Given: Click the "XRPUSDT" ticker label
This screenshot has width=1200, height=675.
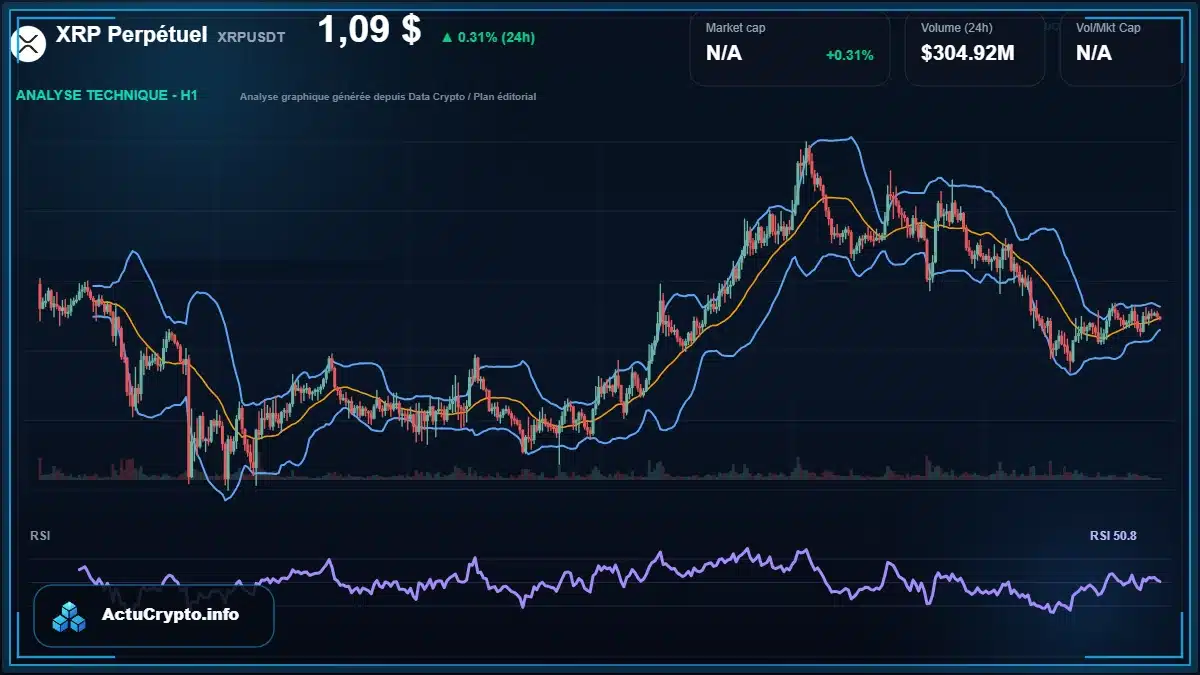Looking at the screenshot, I should (x=251, y=37).
